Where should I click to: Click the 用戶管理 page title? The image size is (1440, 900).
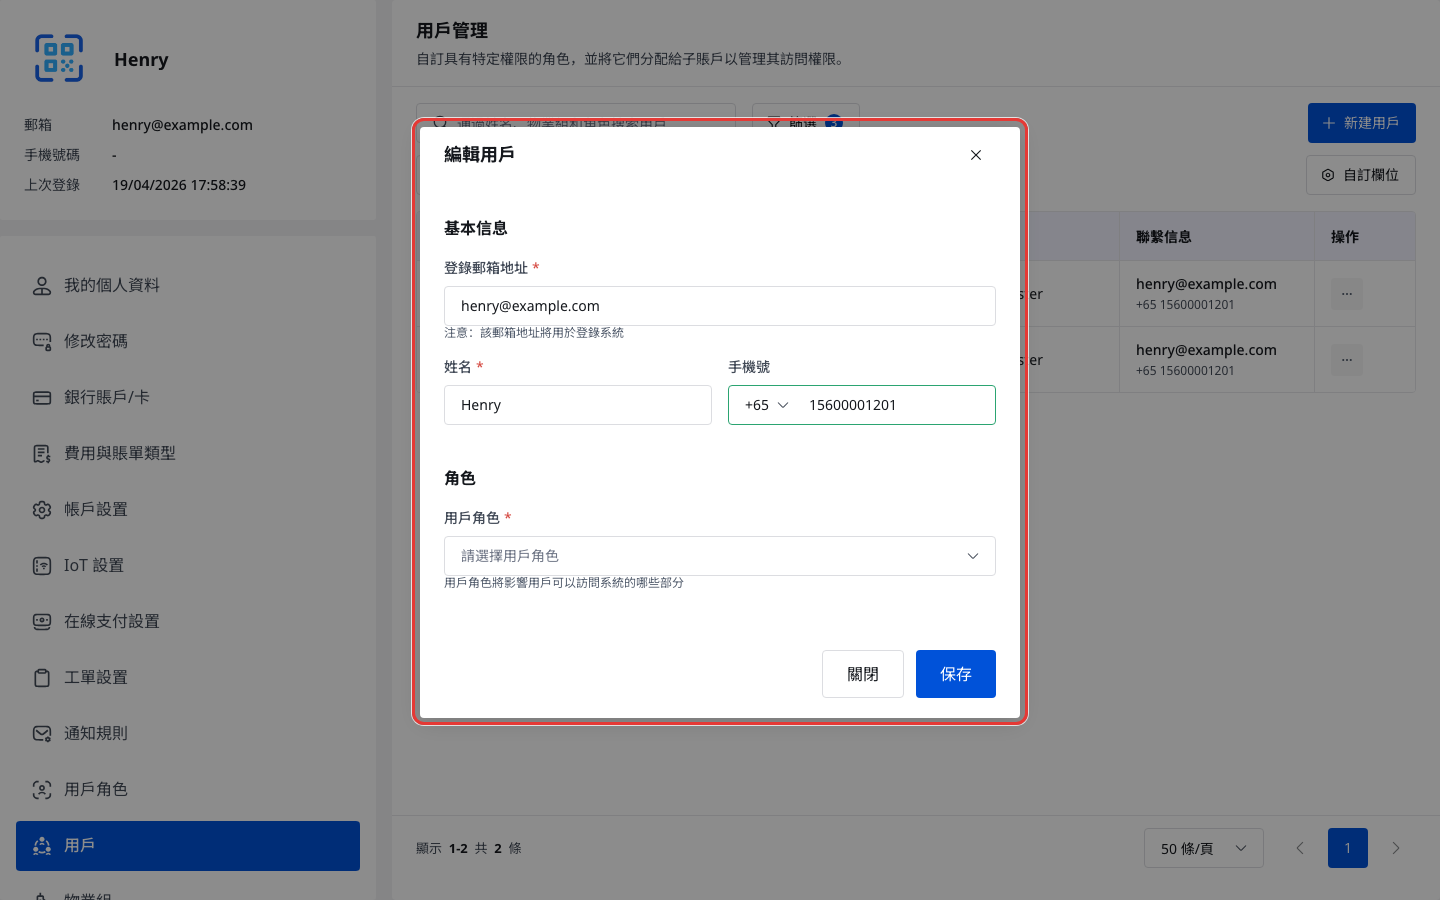coord(452,31)
